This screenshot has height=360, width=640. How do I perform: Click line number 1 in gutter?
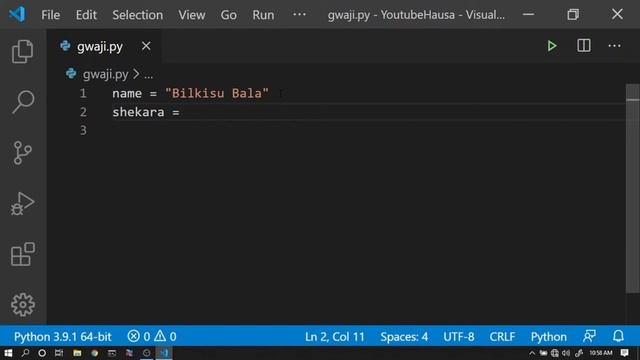83,93
